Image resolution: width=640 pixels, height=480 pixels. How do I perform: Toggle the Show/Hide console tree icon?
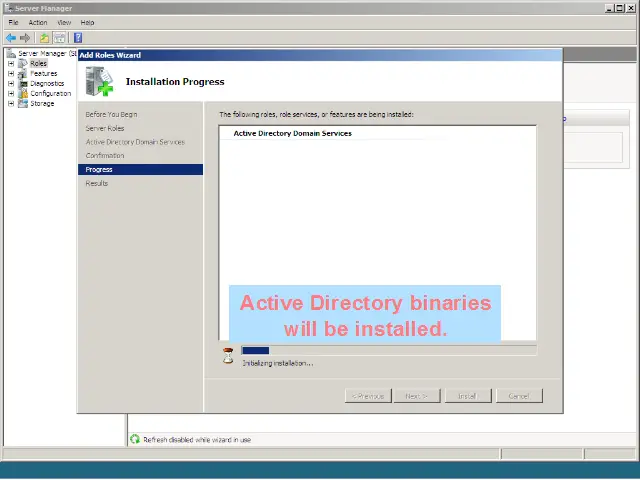[x=60, y=38]
